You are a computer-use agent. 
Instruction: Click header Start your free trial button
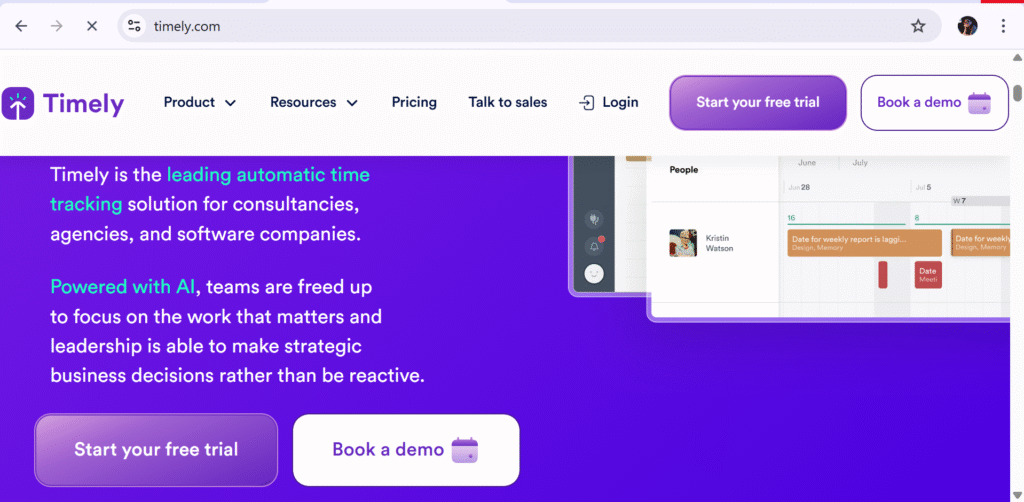pos(758,102)
